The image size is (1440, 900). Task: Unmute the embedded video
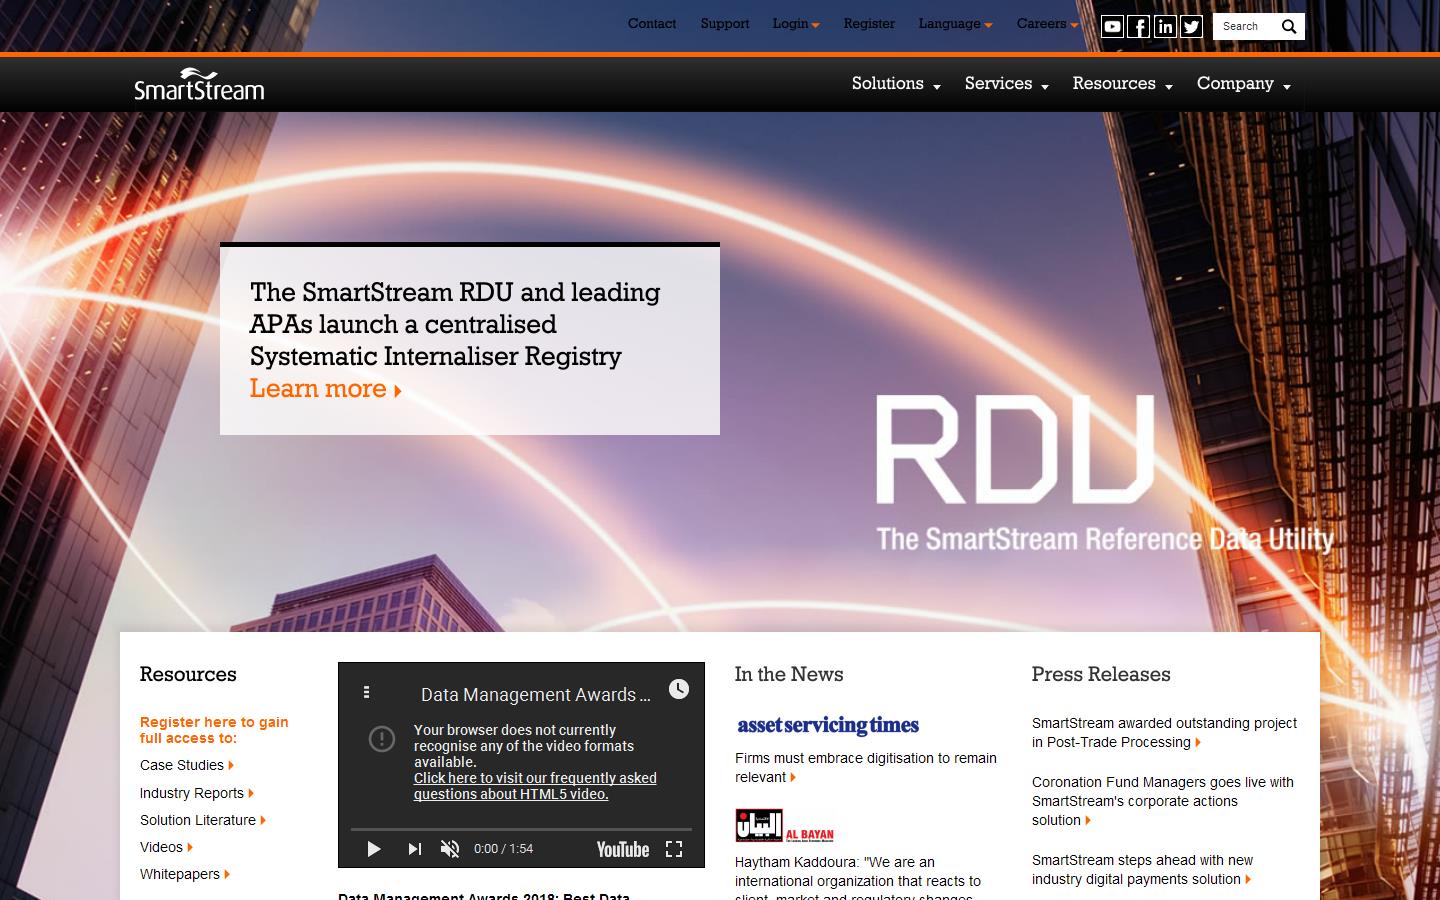(449, 849)
